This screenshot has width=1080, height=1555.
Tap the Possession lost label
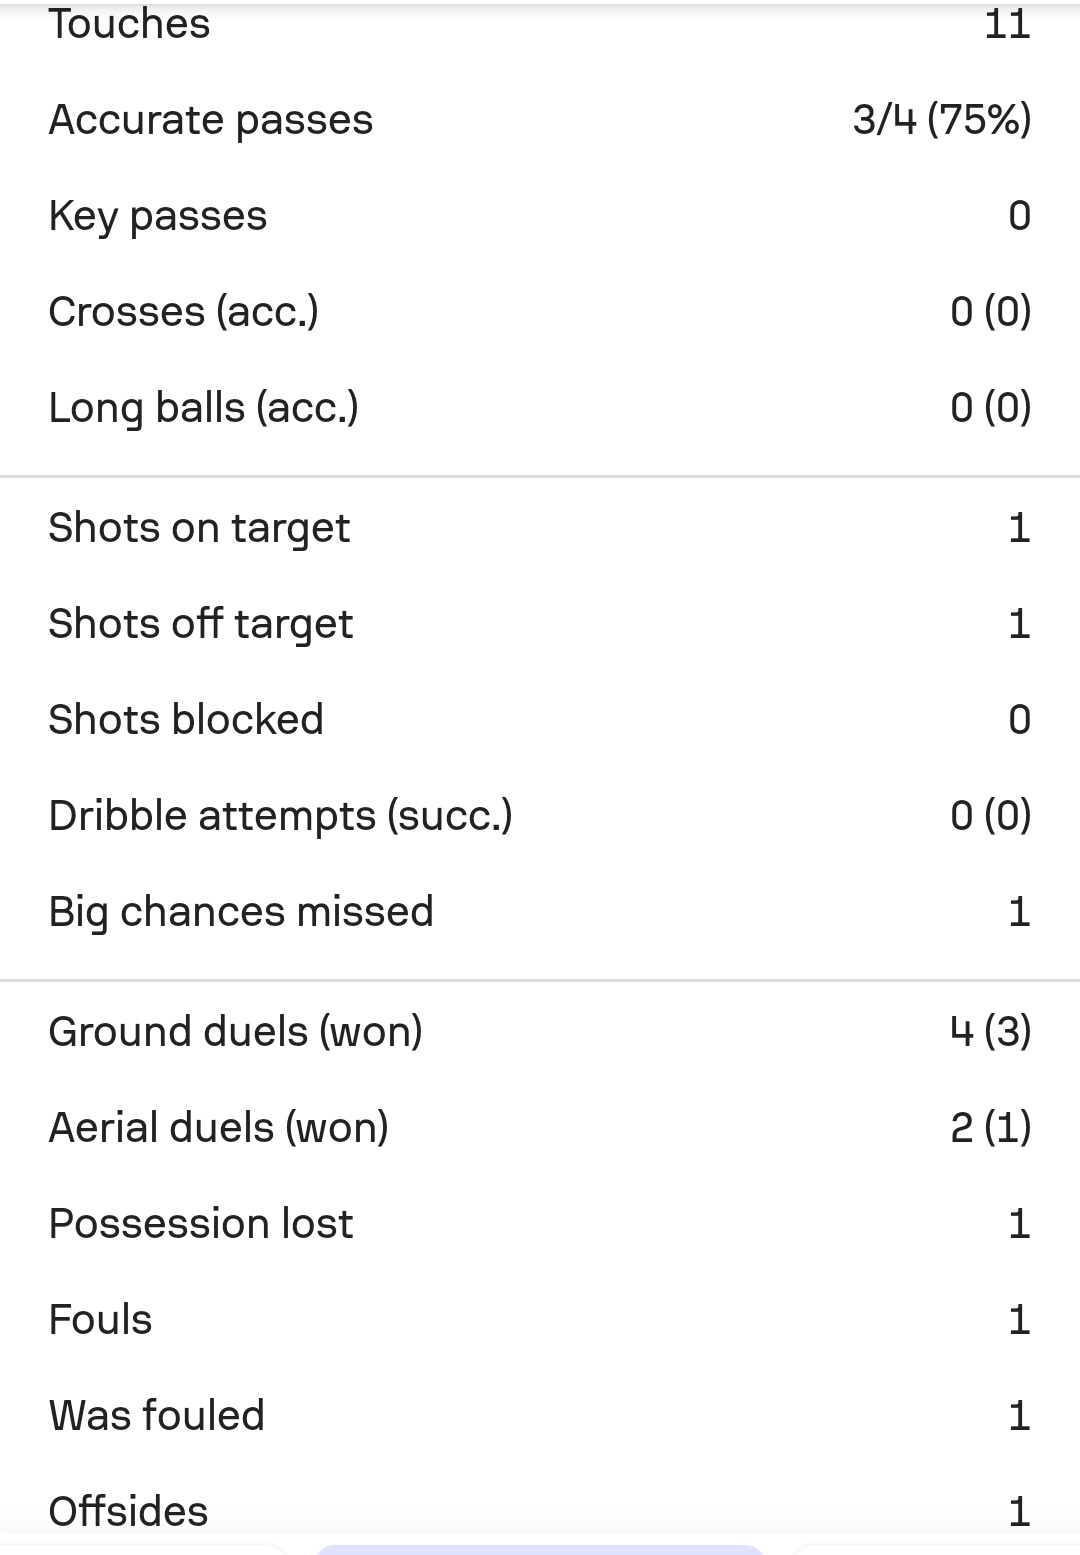(x=201, y=1224)
